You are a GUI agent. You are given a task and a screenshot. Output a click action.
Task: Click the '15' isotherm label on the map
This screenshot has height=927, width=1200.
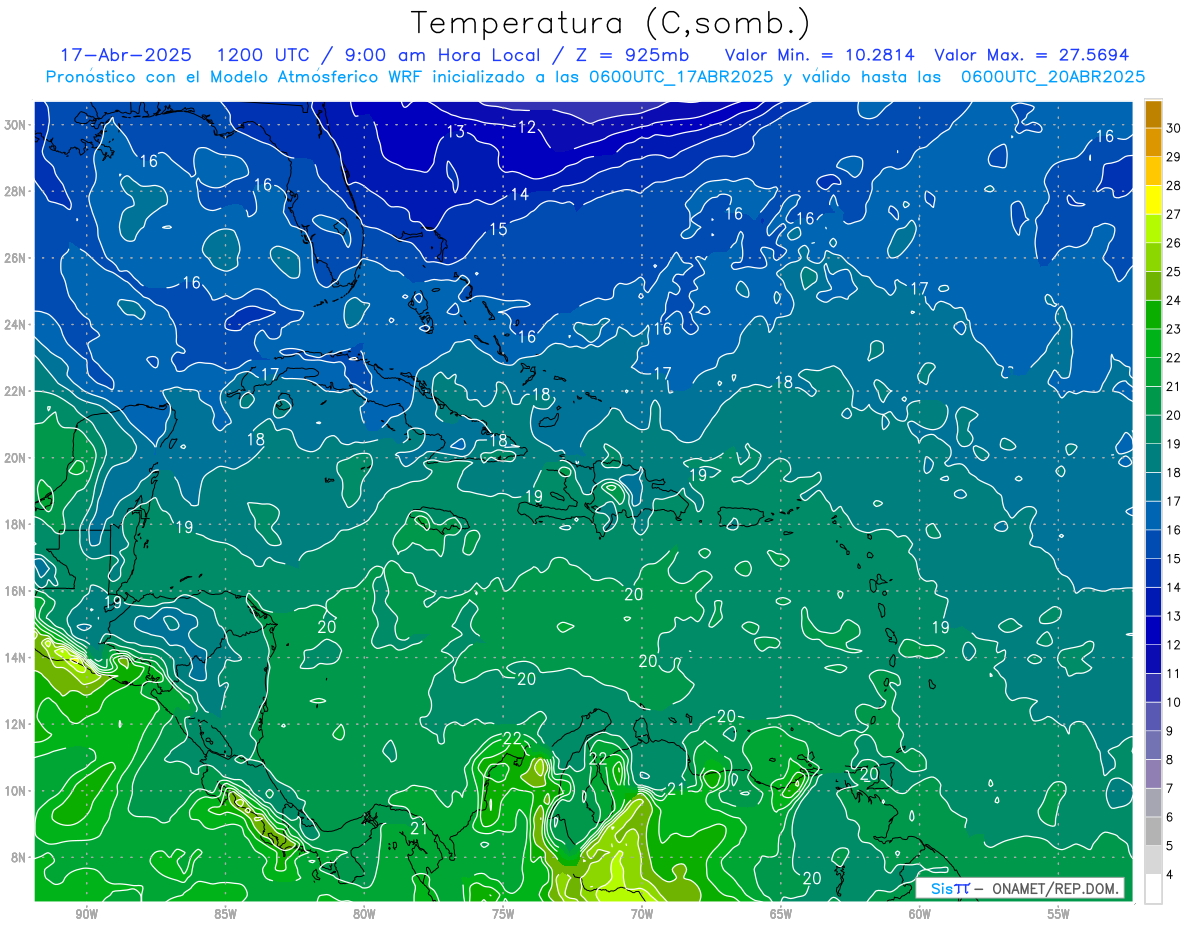tap(497, 229)
